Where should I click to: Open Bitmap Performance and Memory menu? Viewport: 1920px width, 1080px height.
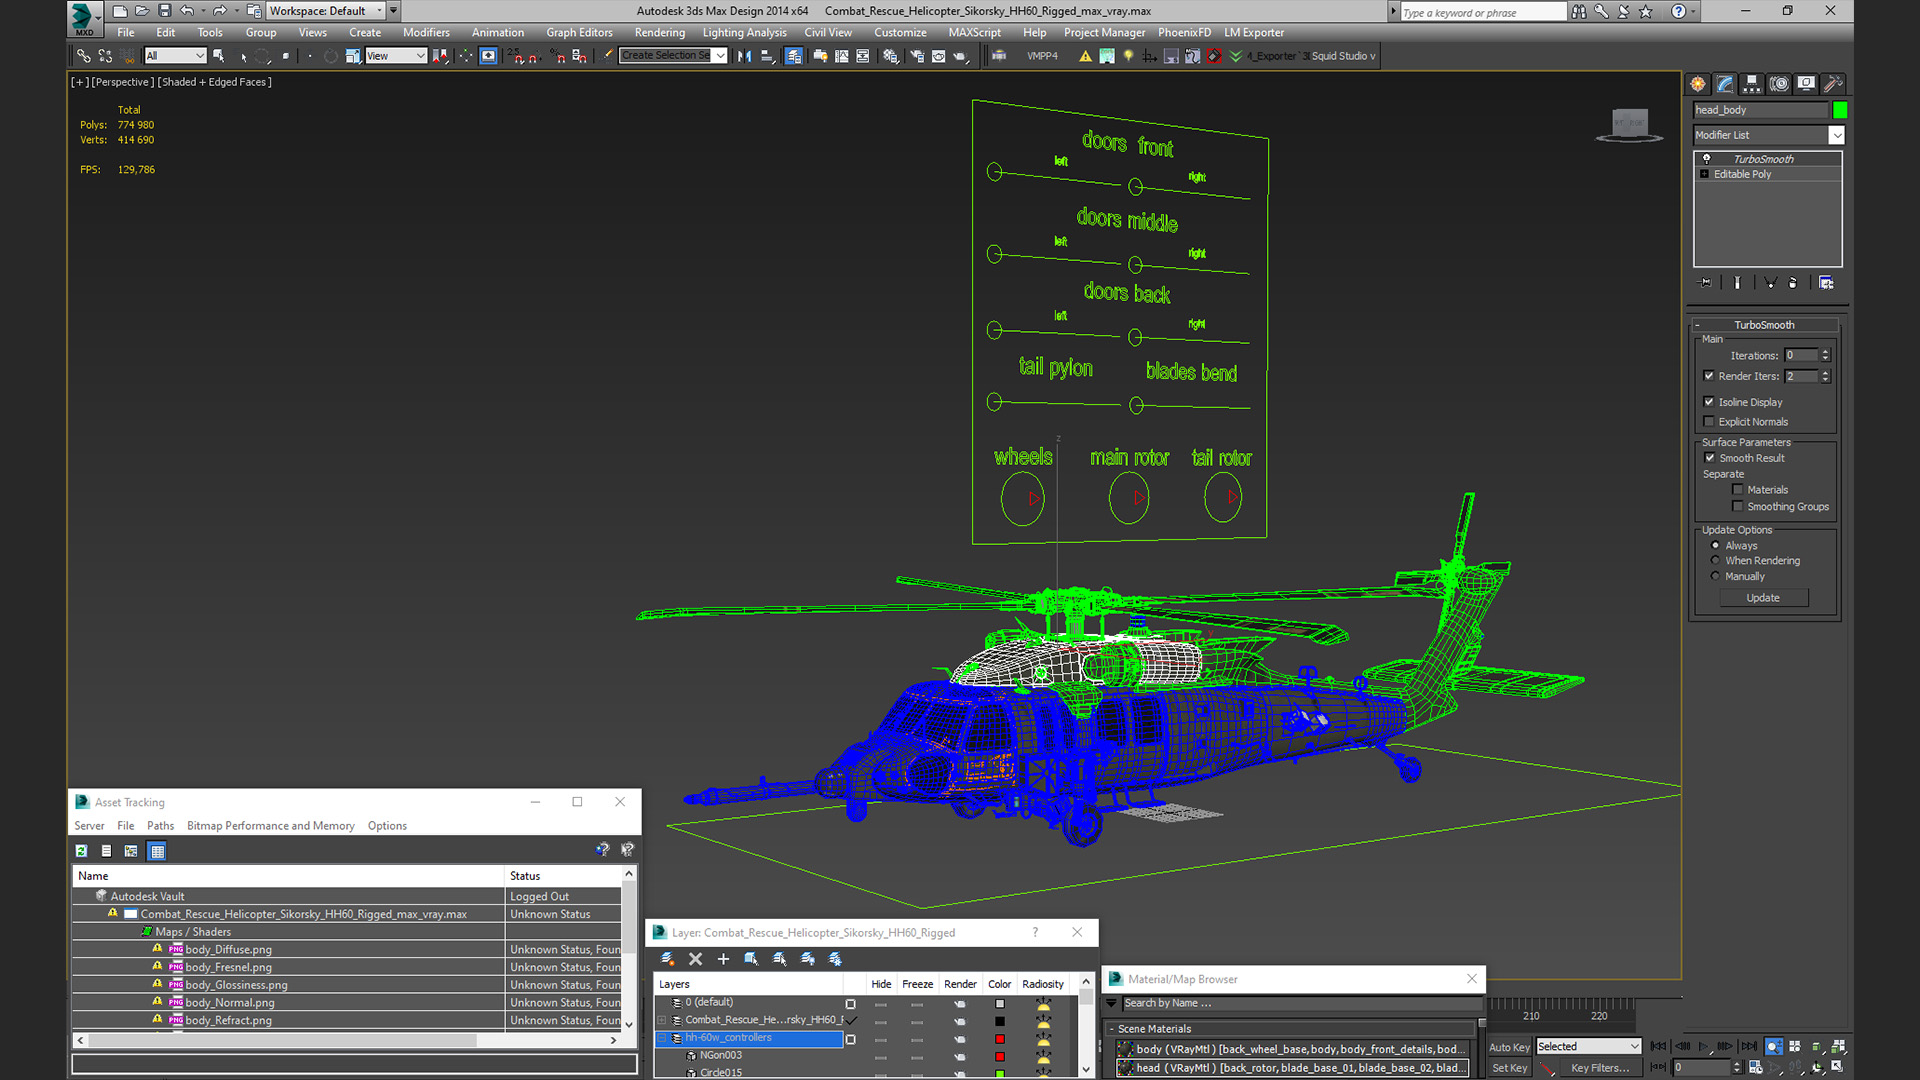270,826
